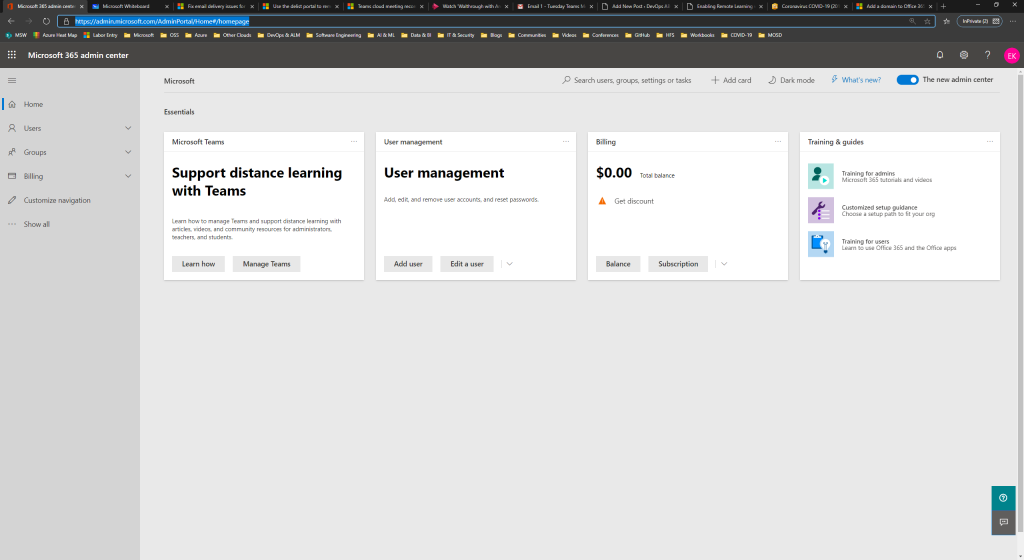Open User management card more options
The width and height of the screenshot is (1024, 560).
coord(566,142)
